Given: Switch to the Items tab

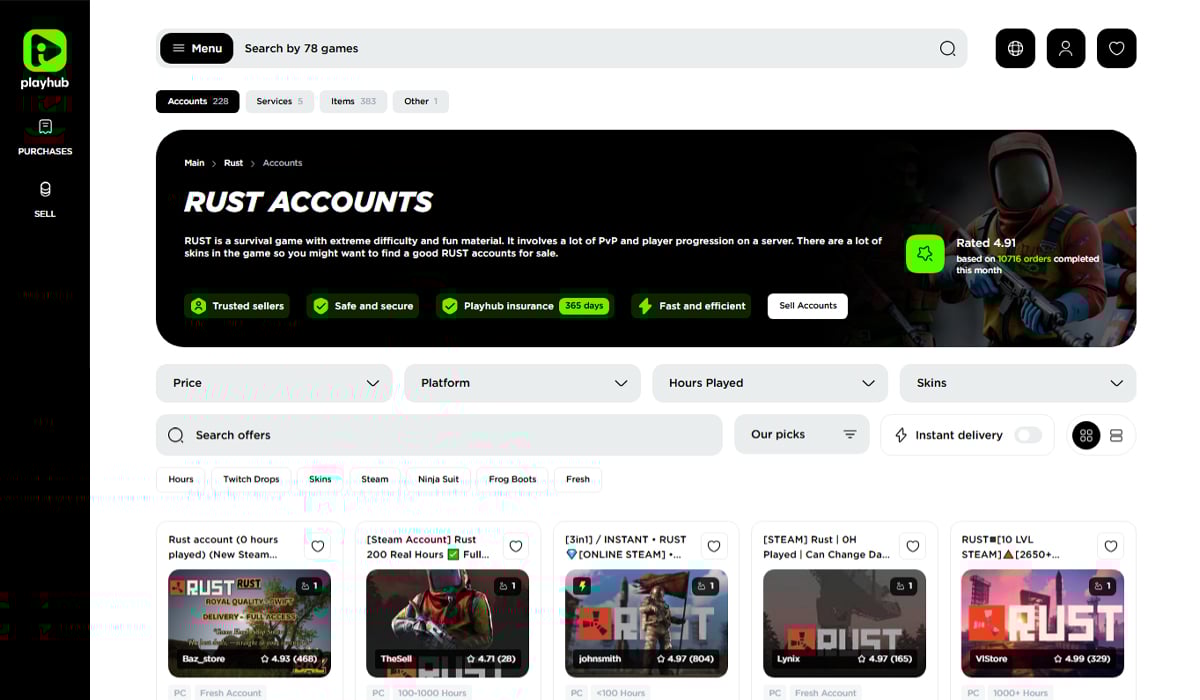Looking at the screenshot, I should pyautogui.click(x=353, y=101).
